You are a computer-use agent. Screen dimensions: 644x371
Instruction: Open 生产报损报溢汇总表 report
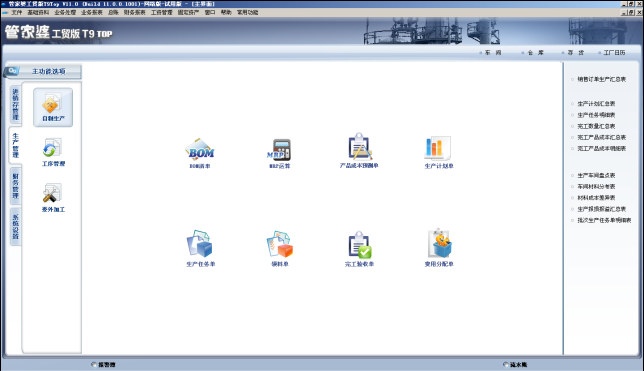602,209
